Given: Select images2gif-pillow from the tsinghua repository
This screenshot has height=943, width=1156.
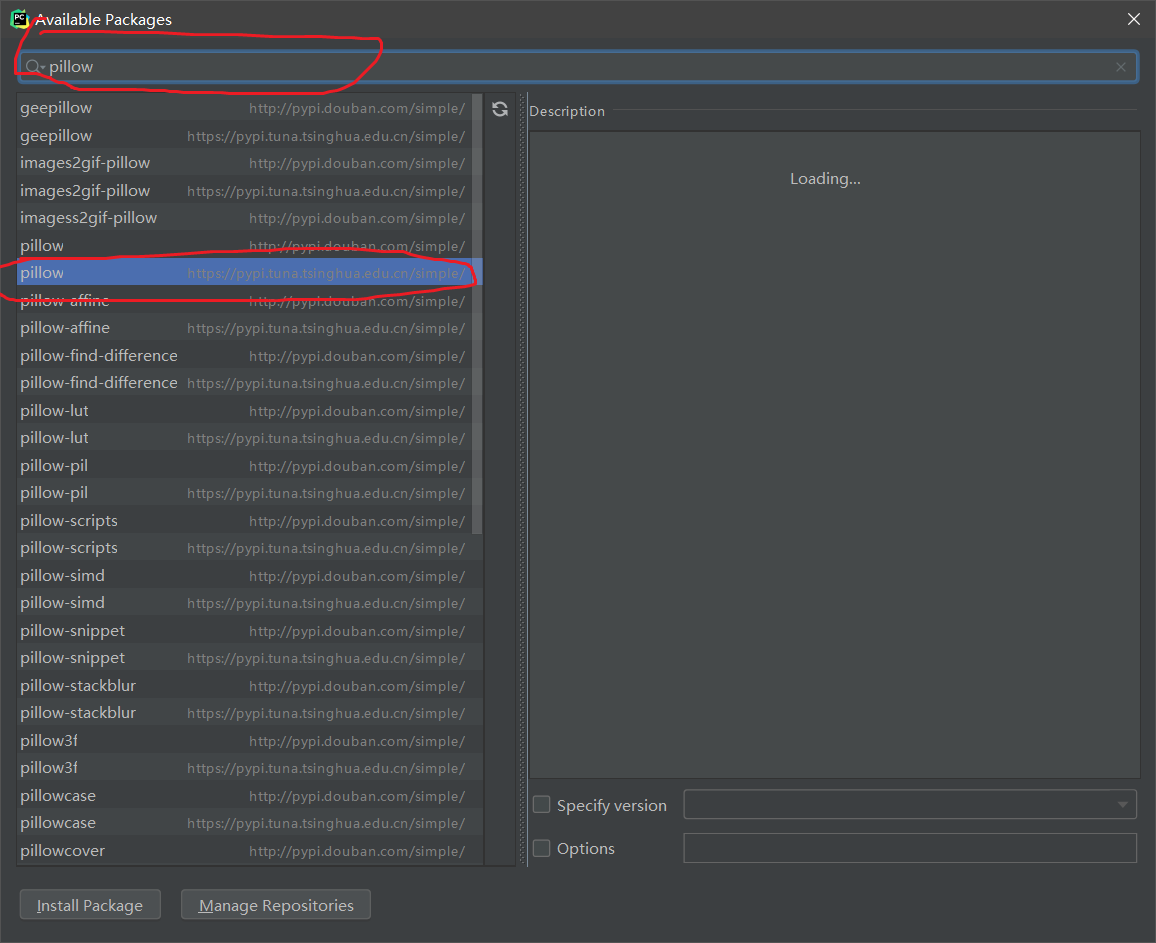Looking at the screenshot, I should tap(244, 191).
